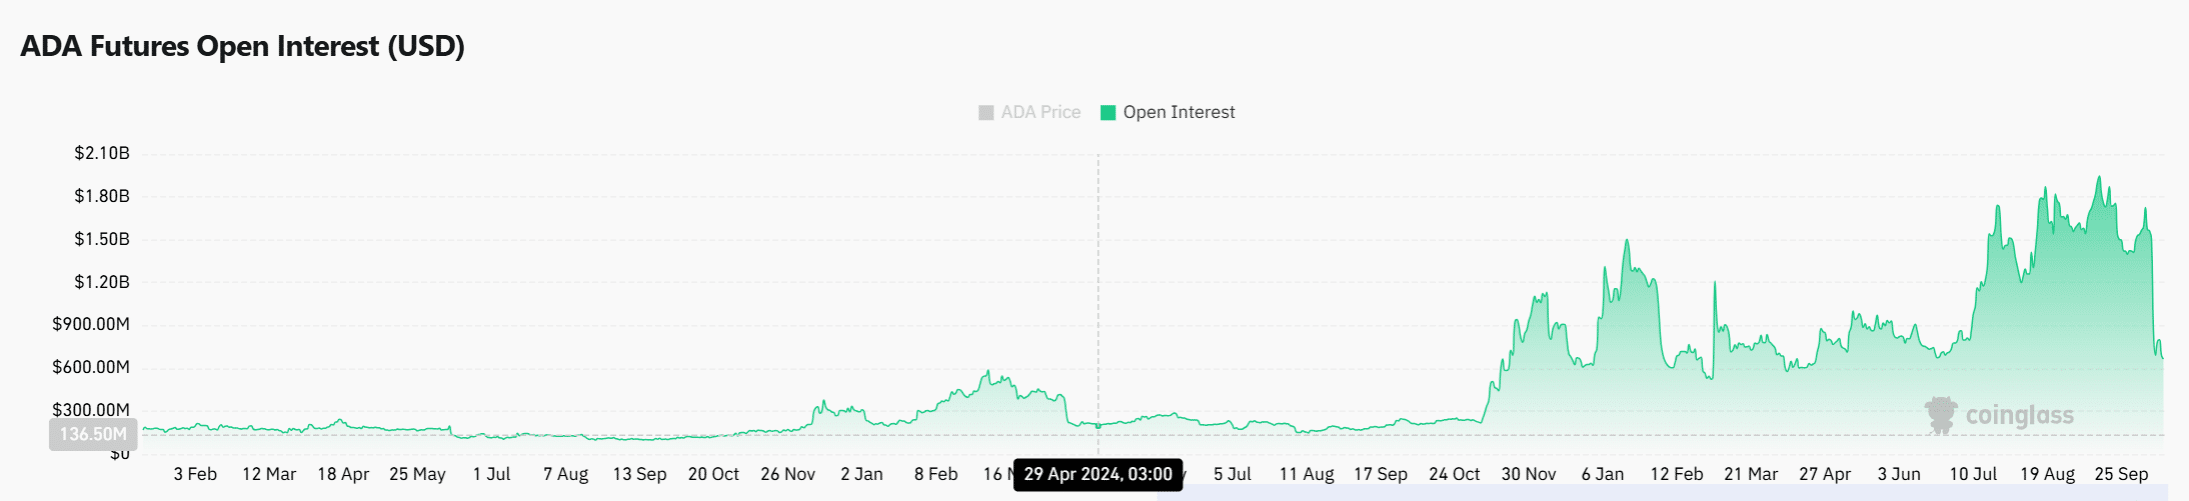
Task: Click the 6 Jan date axis label
Action: (x=1602, y=474)
